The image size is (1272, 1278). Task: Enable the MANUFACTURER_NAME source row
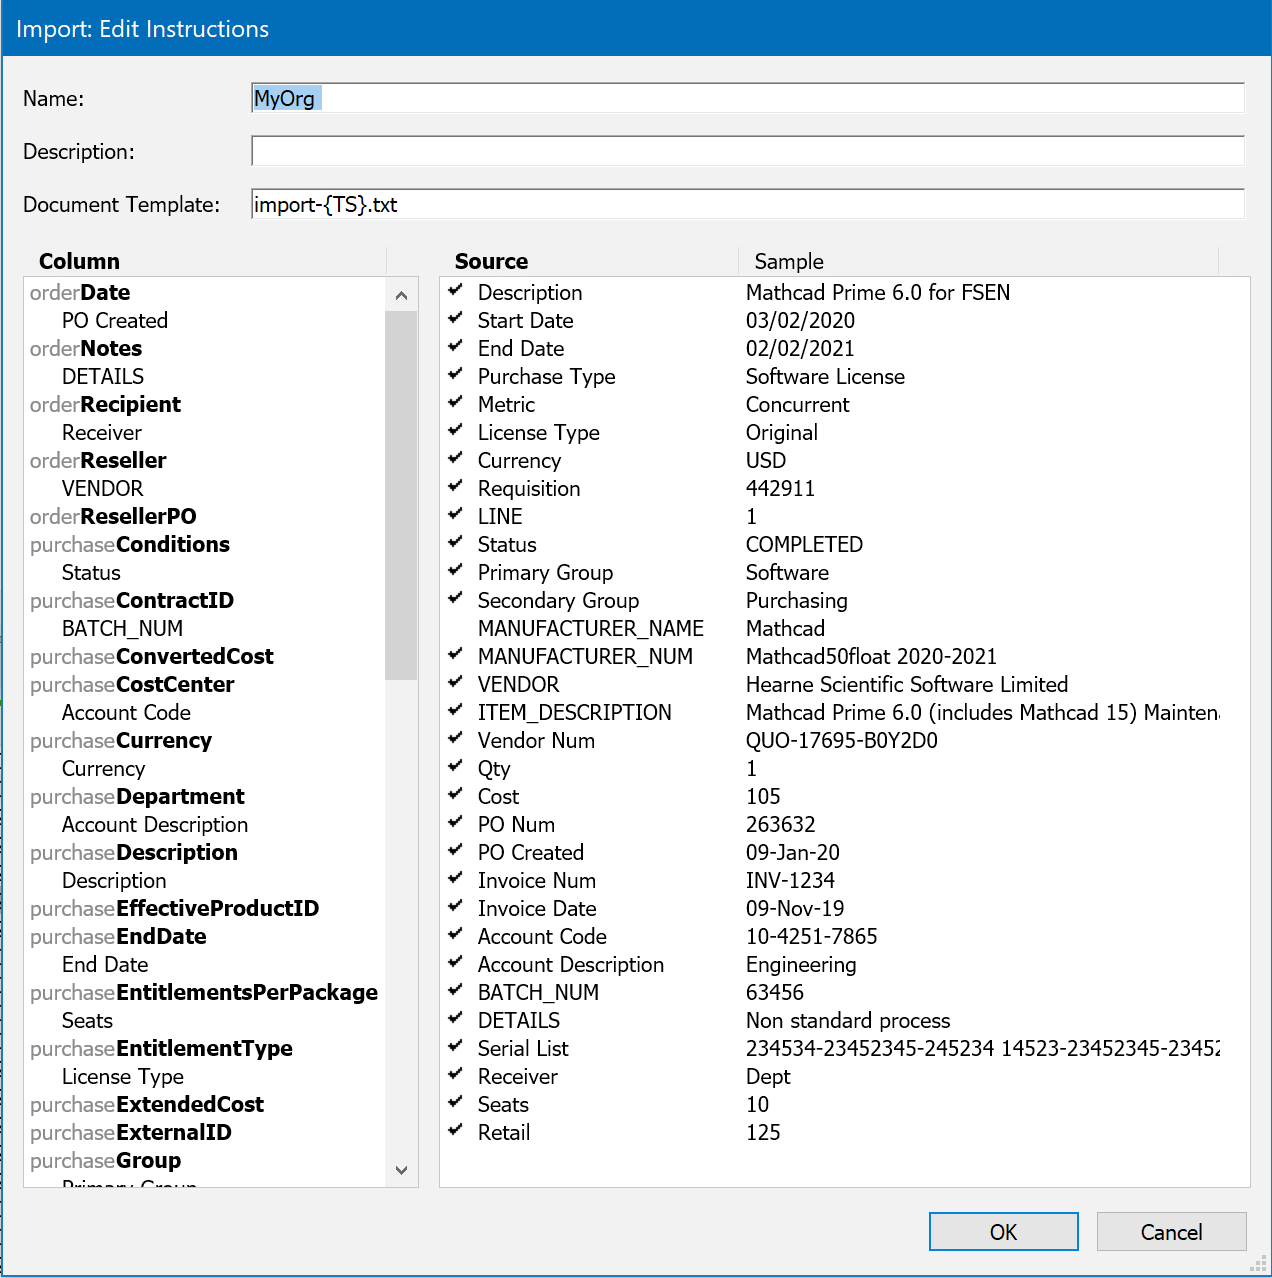click(456, 628)
